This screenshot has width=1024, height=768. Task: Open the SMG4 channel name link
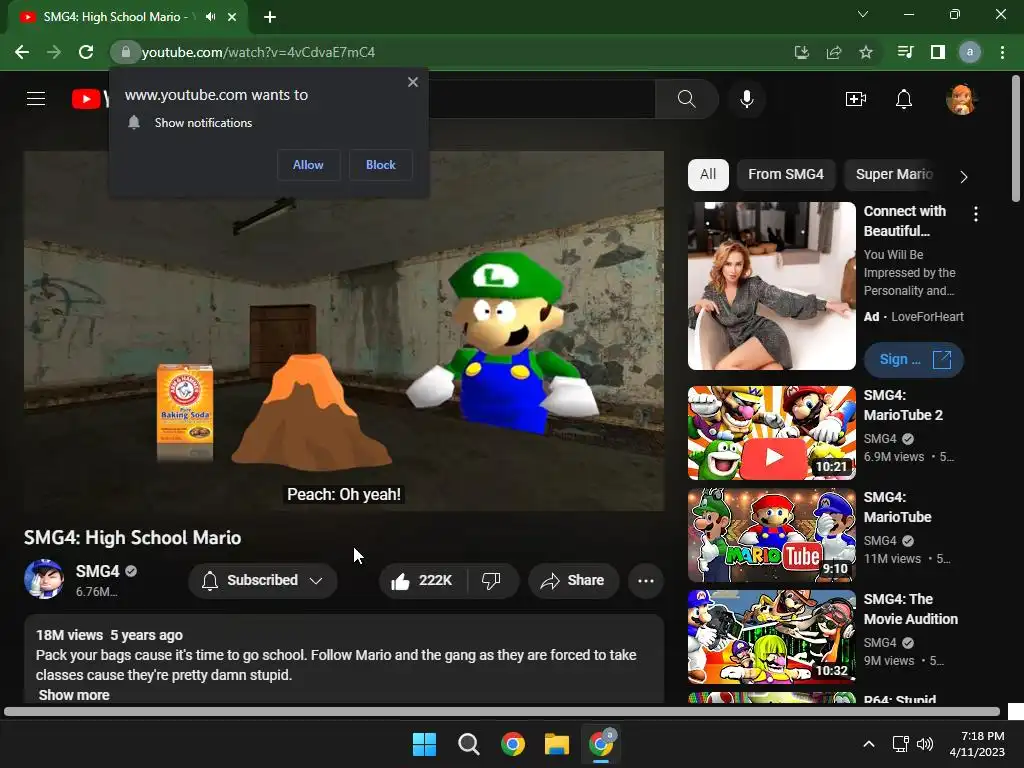(97, 571)
